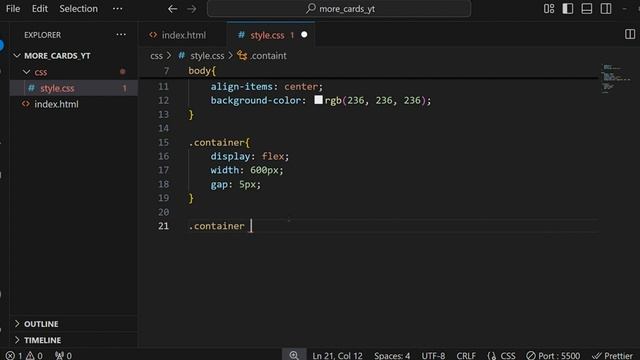Viewport: 640px width, 360px height.
Task: Open the rgb(236, 236, 236) color swatch
Action: [318, 100]
